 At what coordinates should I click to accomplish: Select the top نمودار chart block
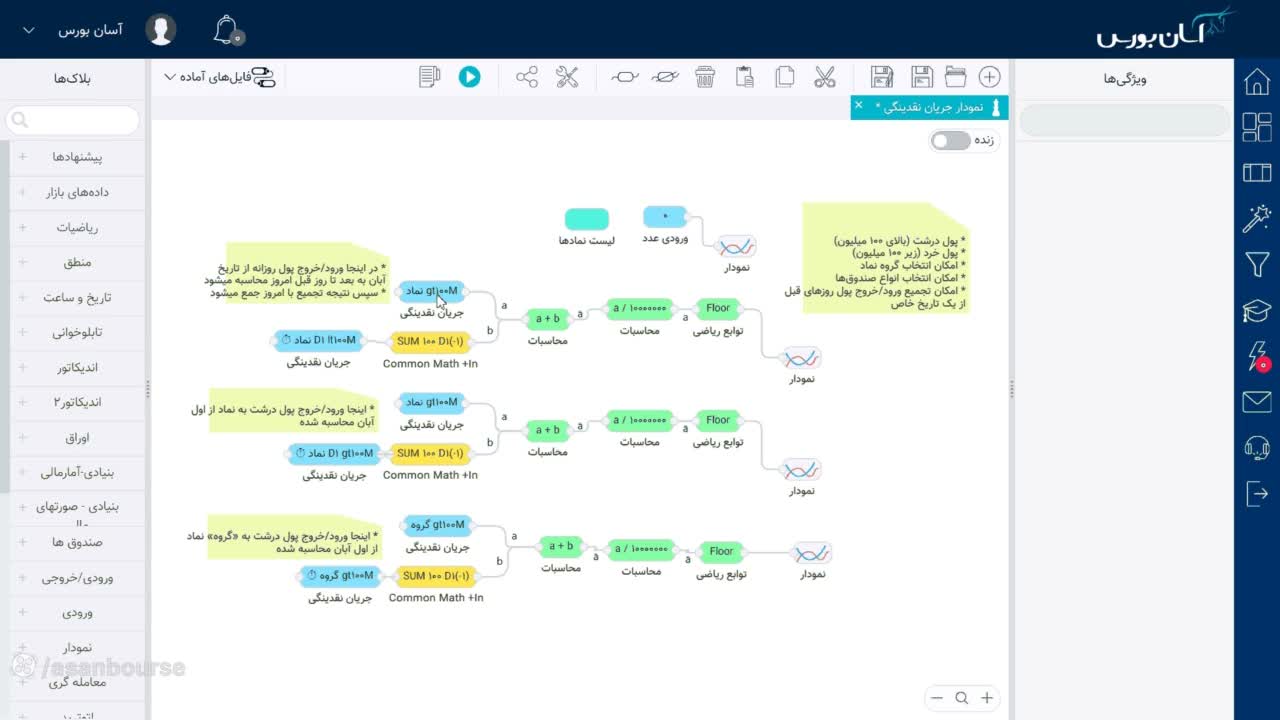737,246
